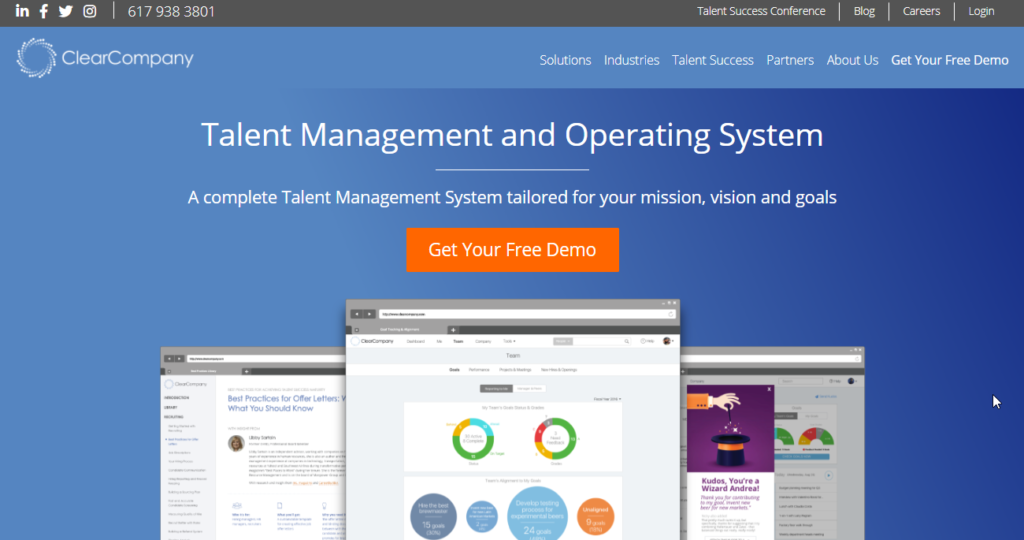Click the Login link
This screenshot has width=1024, height=540.
[x=981, y=11]
